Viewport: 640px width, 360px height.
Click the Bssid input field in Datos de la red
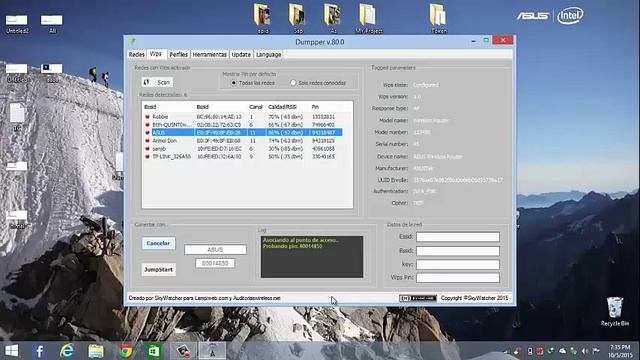coord(458,251)
